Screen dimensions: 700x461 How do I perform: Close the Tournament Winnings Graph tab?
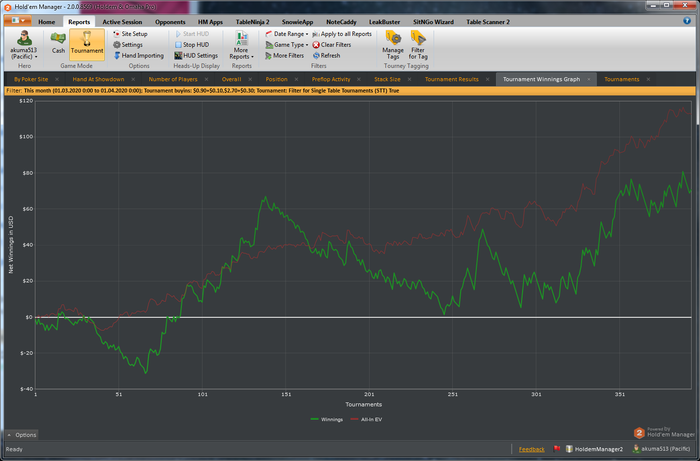(x=589, y=79)
